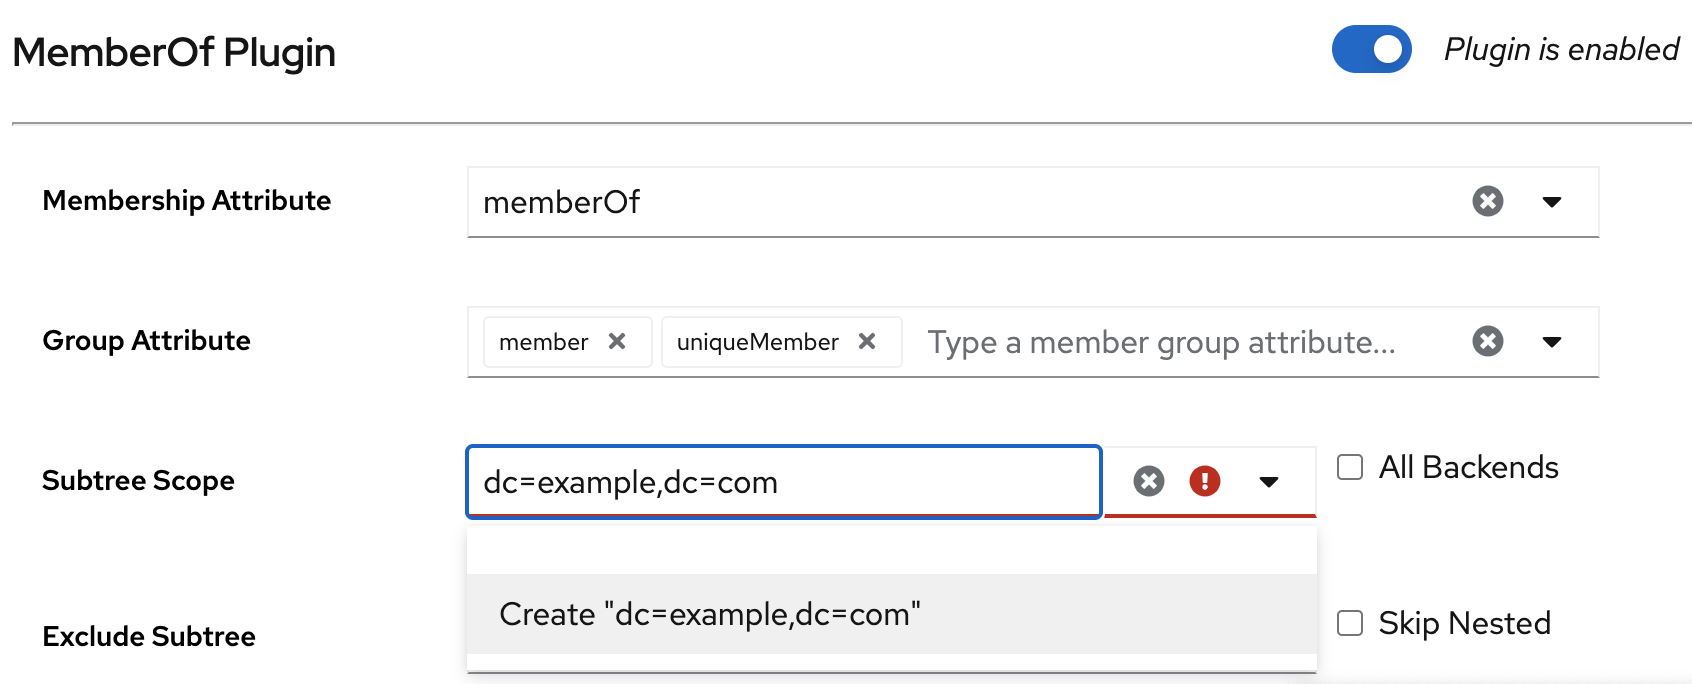
Task: Click the memberOf text in Membership Attribute field
Action: pyautogui.click(x=562, y=202)
